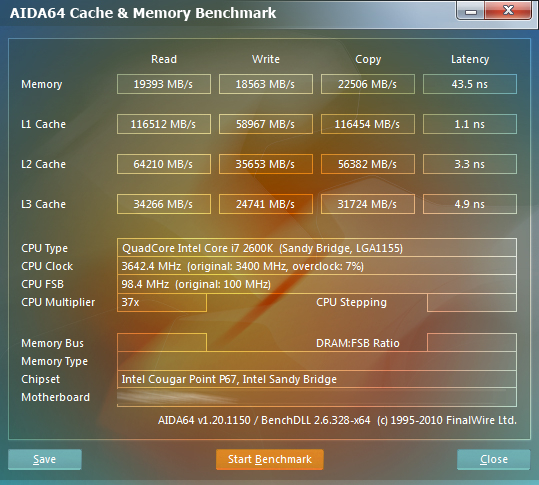This screenshot has height=485, width=539.
Task: Select L1 Cache Write 58967 MB/s
Action: (x=266, y=124)
